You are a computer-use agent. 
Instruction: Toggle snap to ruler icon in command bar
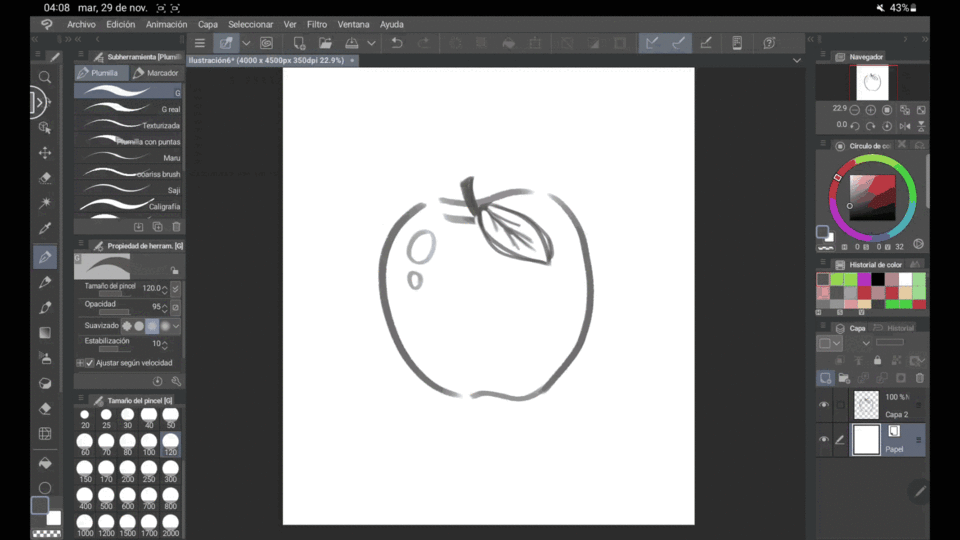tap(652, 43)
